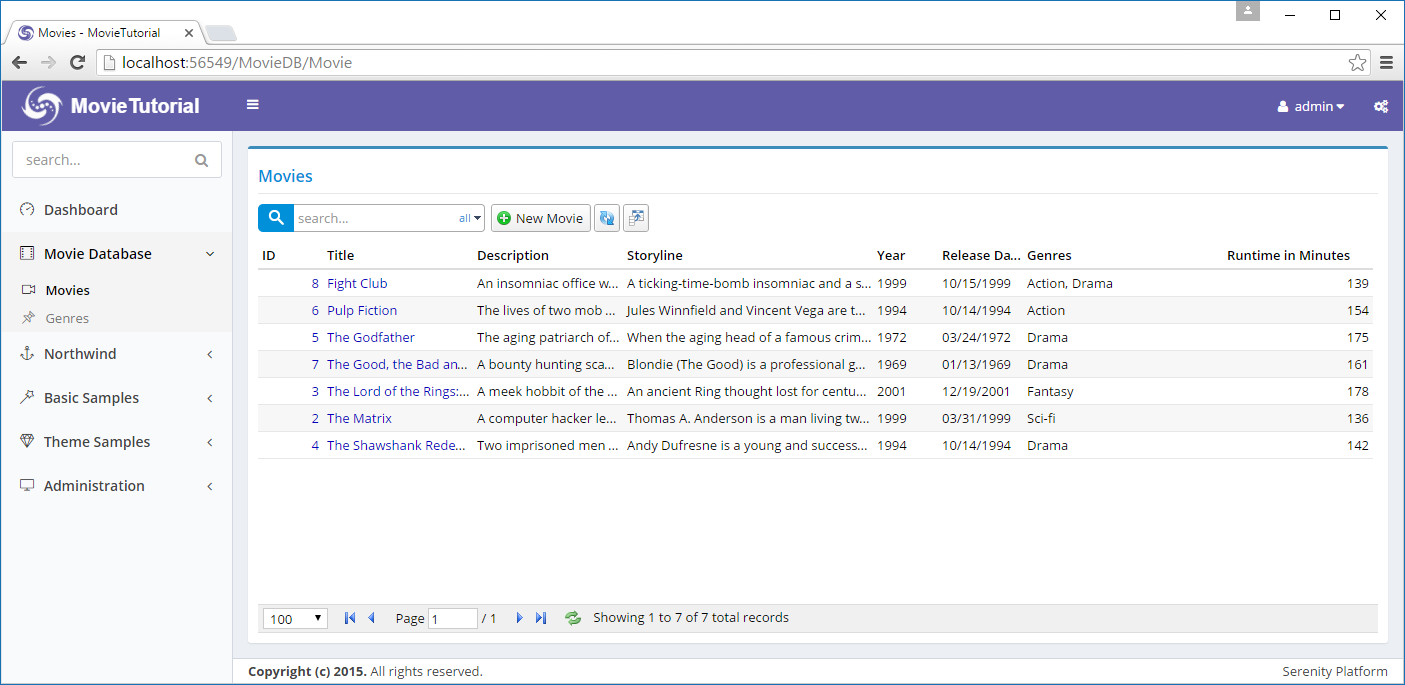Open Genres in the sidebar

pyautogui.click(x=67, y=318)
